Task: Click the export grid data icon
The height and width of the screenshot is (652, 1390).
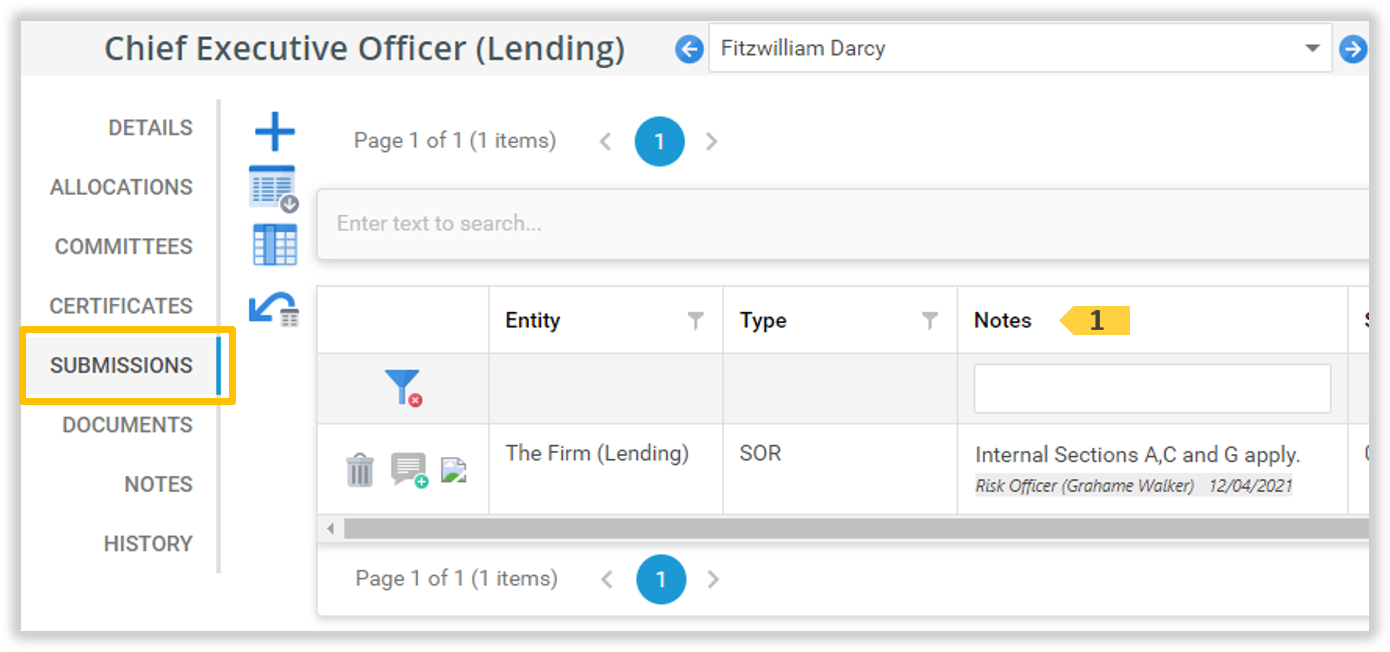Action: point(273,188)
